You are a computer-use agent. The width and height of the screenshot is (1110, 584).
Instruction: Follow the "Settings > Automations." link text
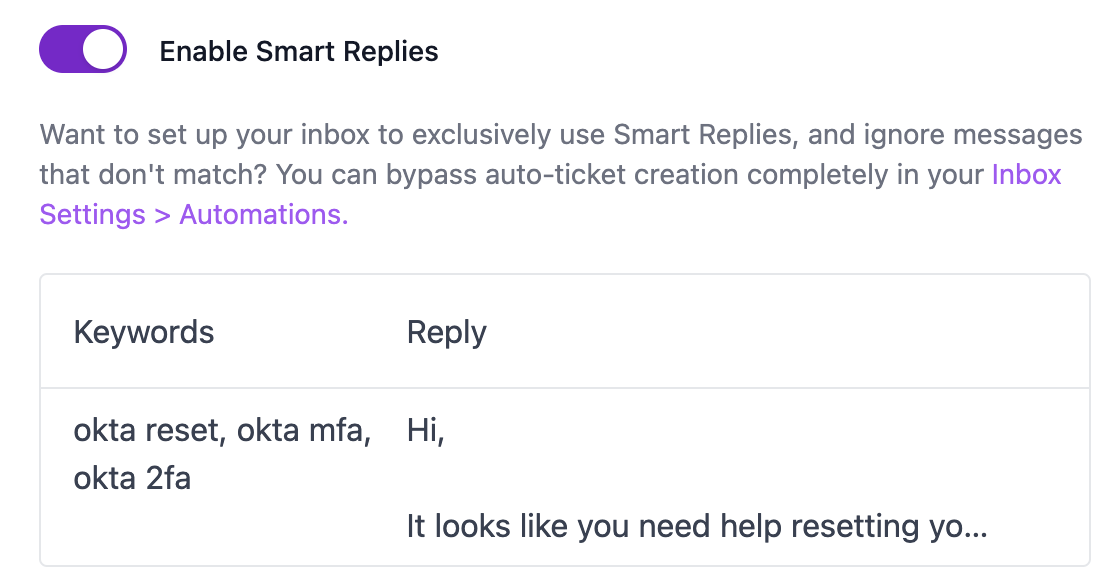(193, 215)
